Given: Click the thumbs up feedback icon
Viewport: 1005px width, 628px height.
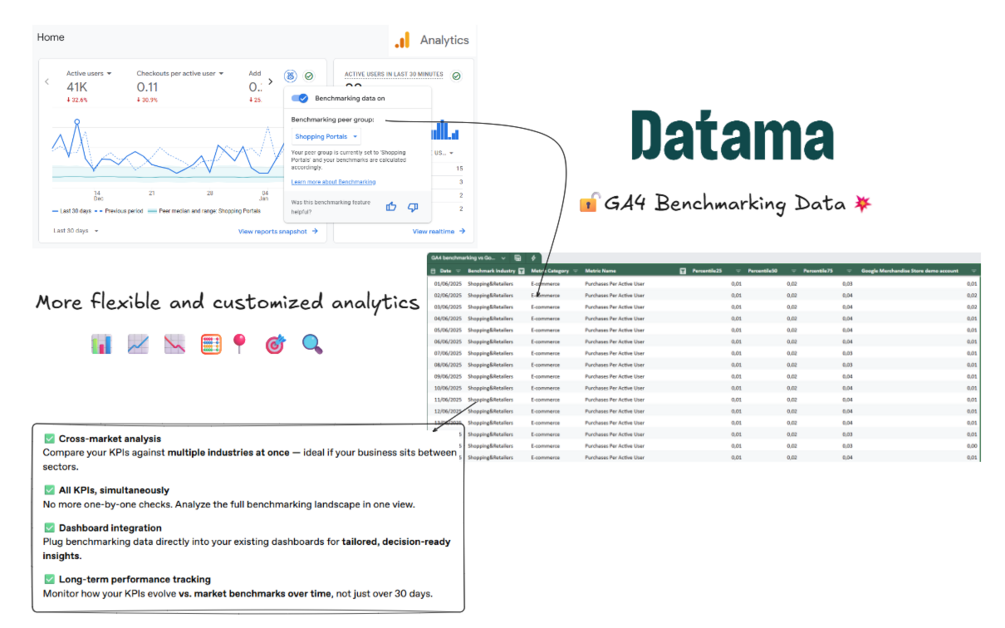Looking at the screenshot, I should point(391,207).
